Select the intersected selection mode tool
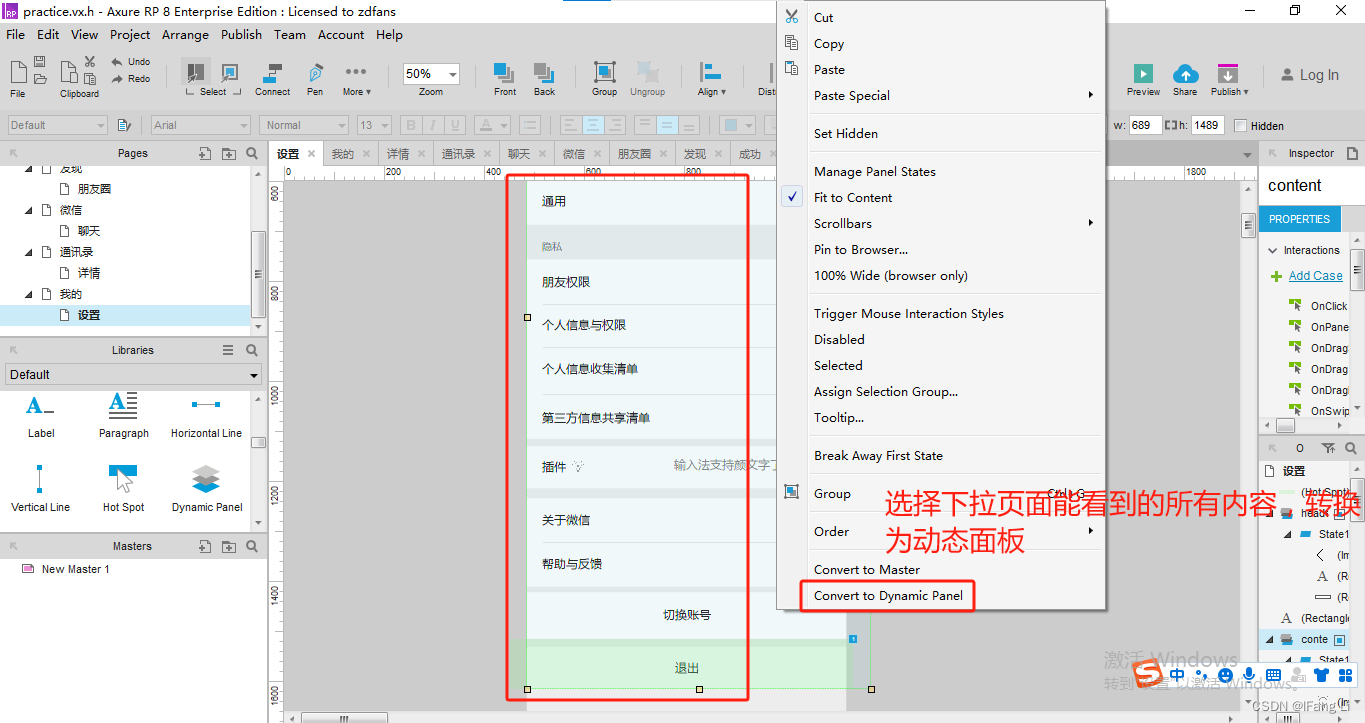Image resolution: width=1365 pixels, height=723 pixels. point(196,72)
